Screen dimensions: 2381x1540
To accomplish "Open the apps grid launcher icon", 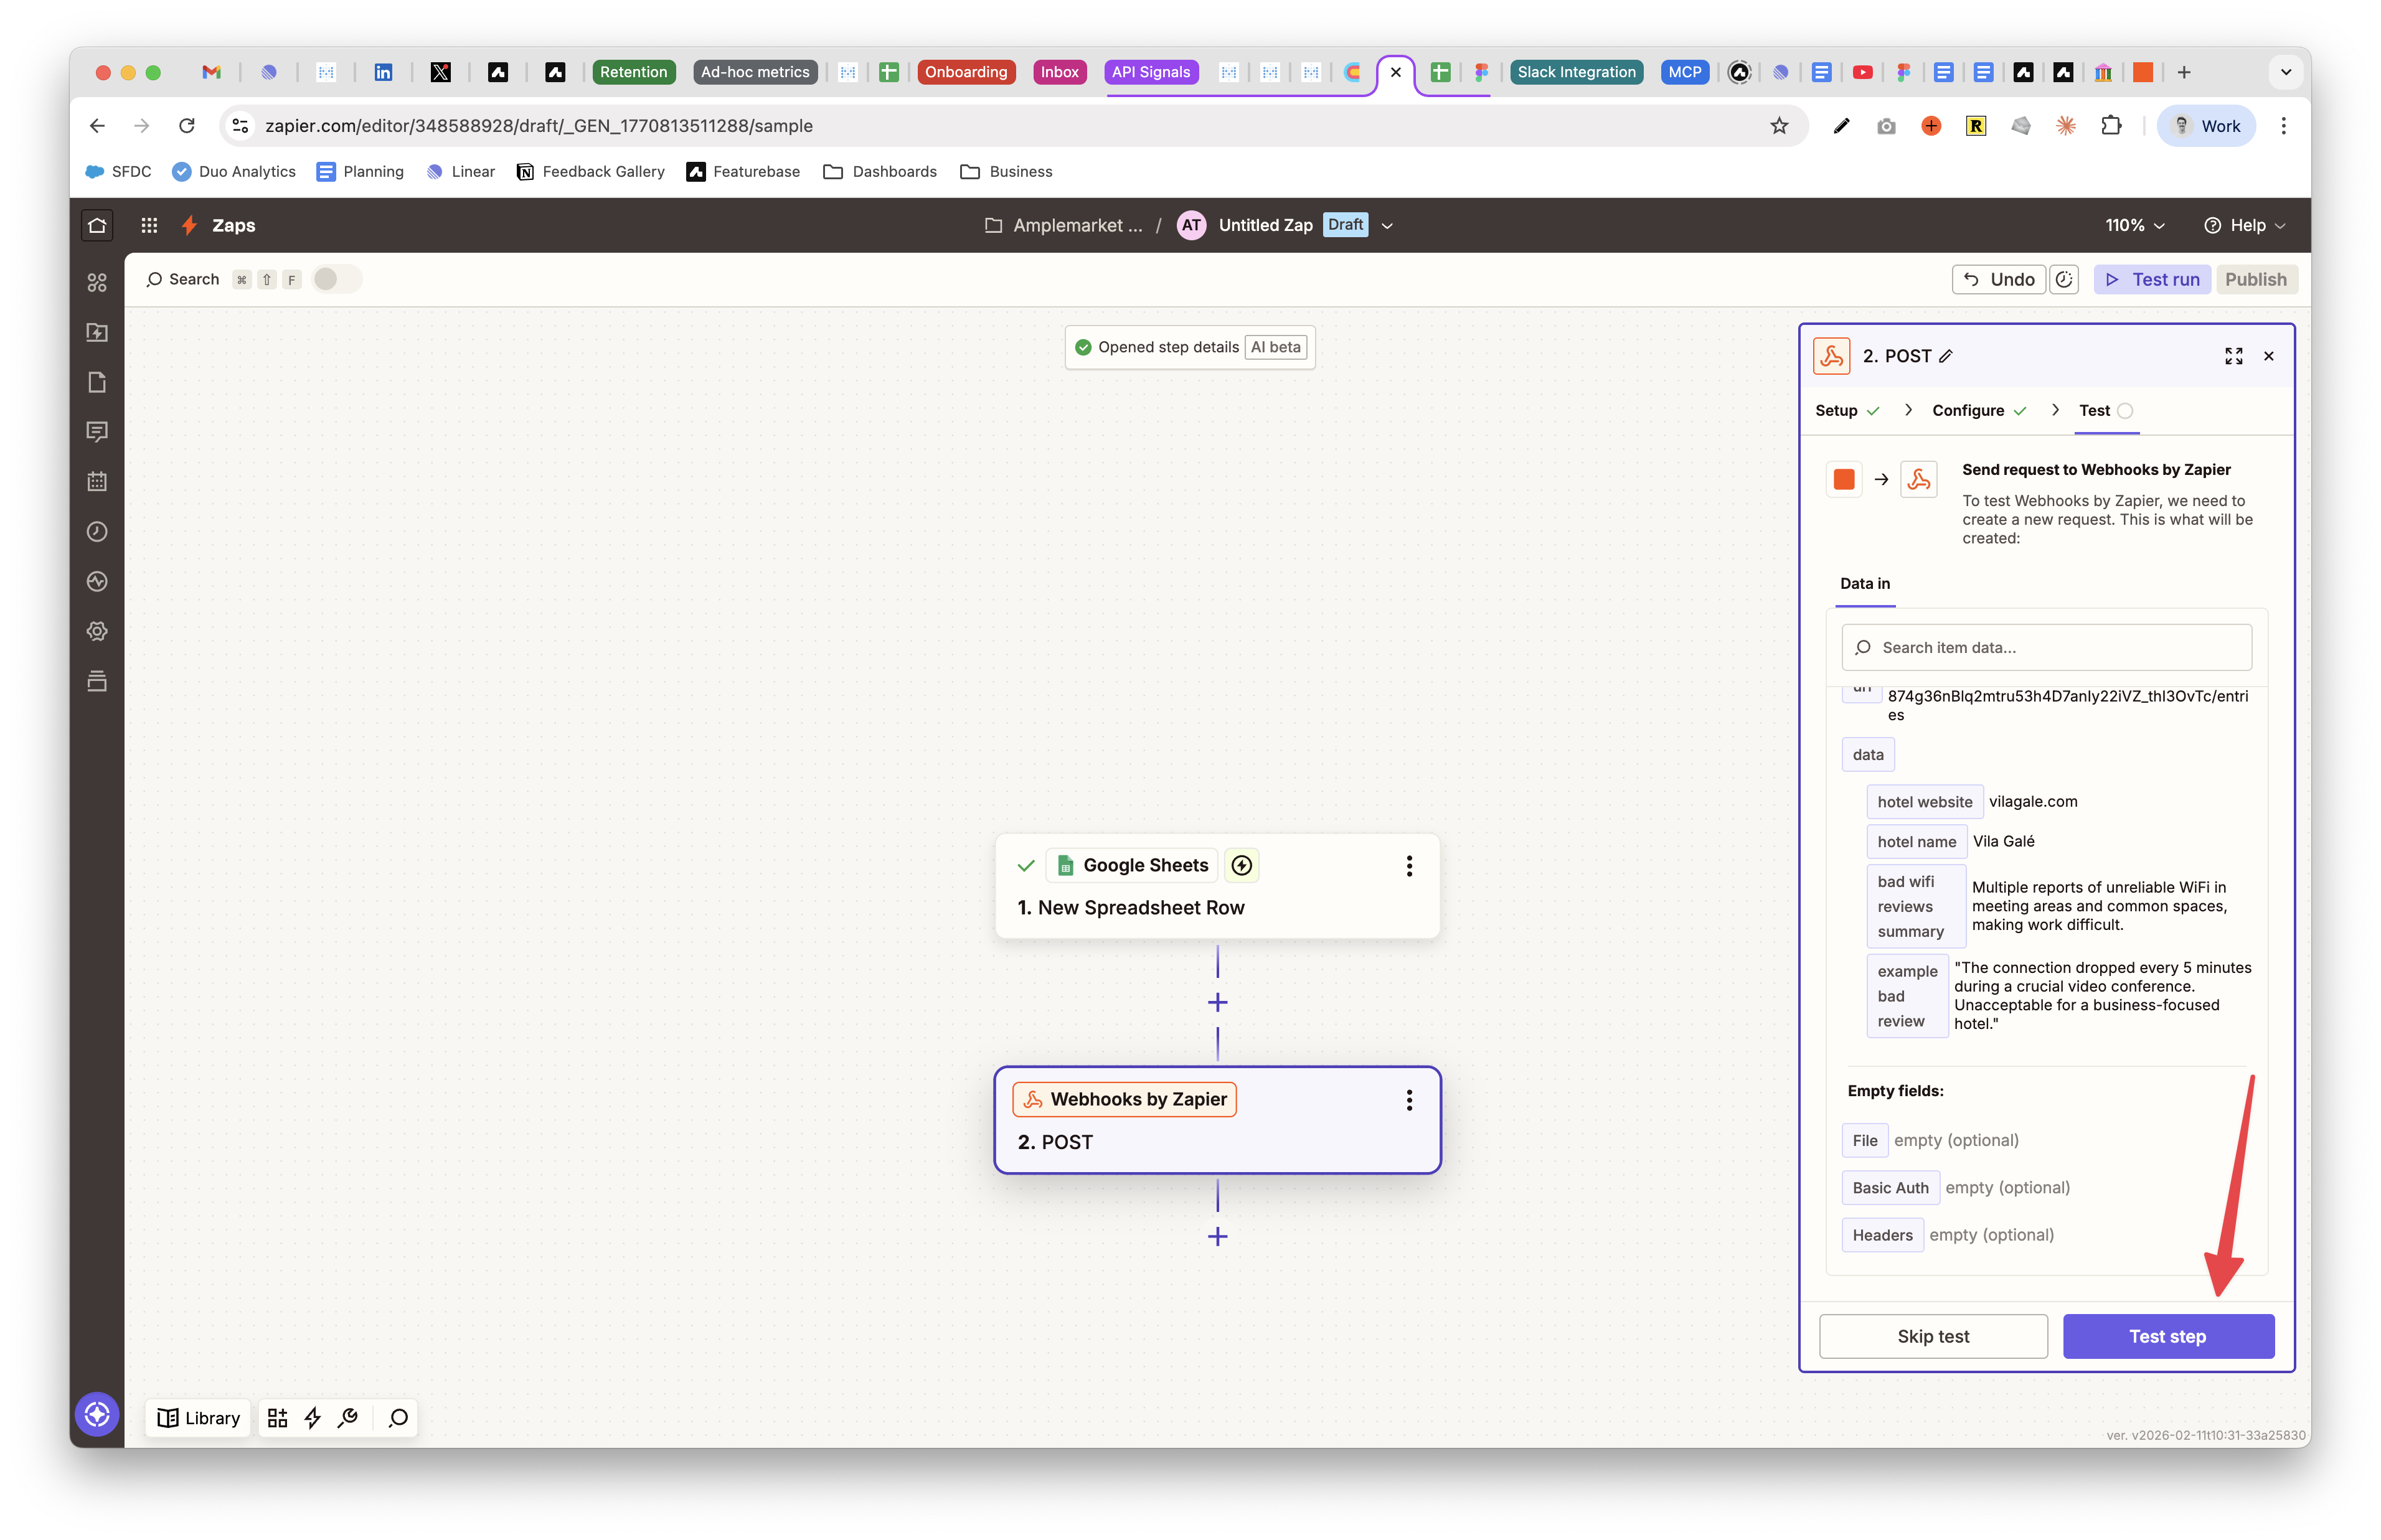I will click(149, 225).
